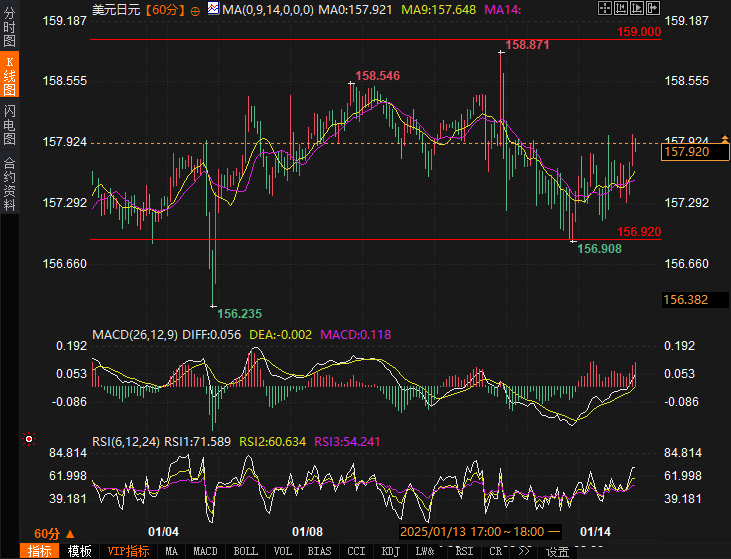The height and width of the screenshot is (559, 731).
Task: Open the 闪电图 tab in sidebar
Action: (9, 124)
